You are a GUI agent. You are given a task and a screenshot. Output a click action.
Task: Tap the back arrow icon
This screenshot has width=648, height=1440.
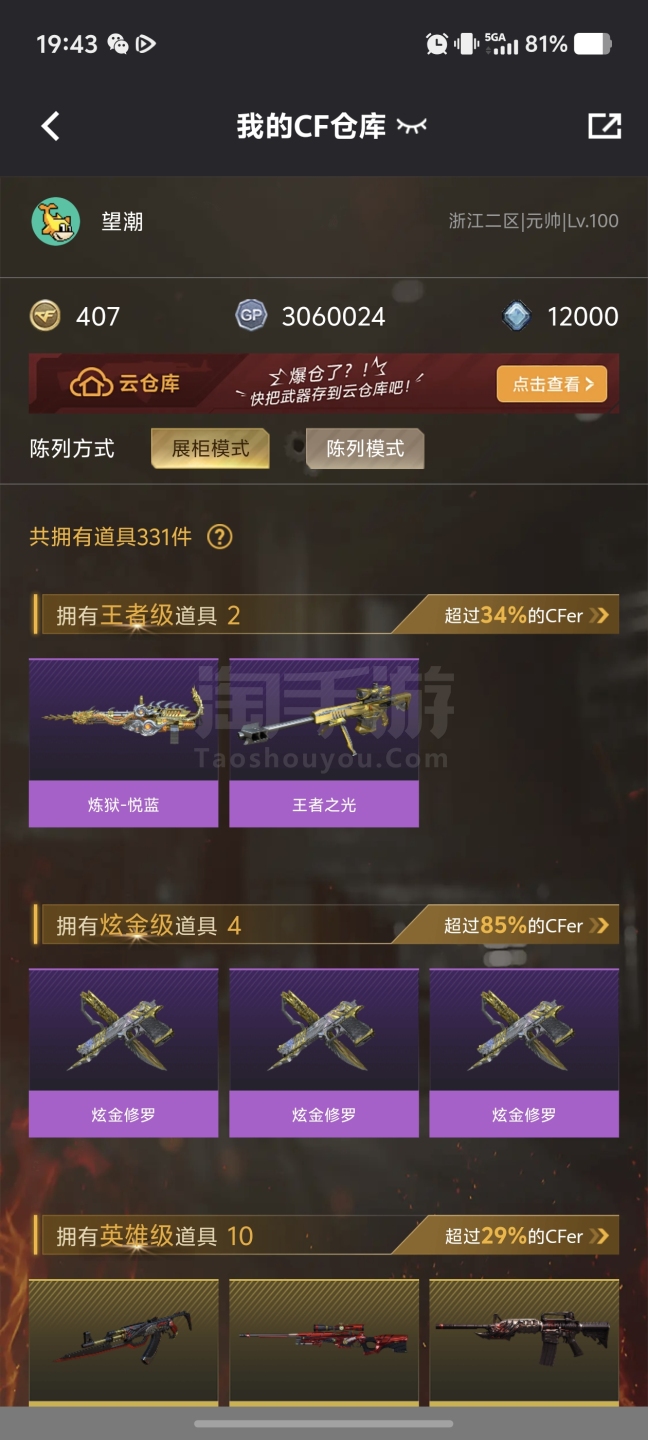click(x=51, y=126)
